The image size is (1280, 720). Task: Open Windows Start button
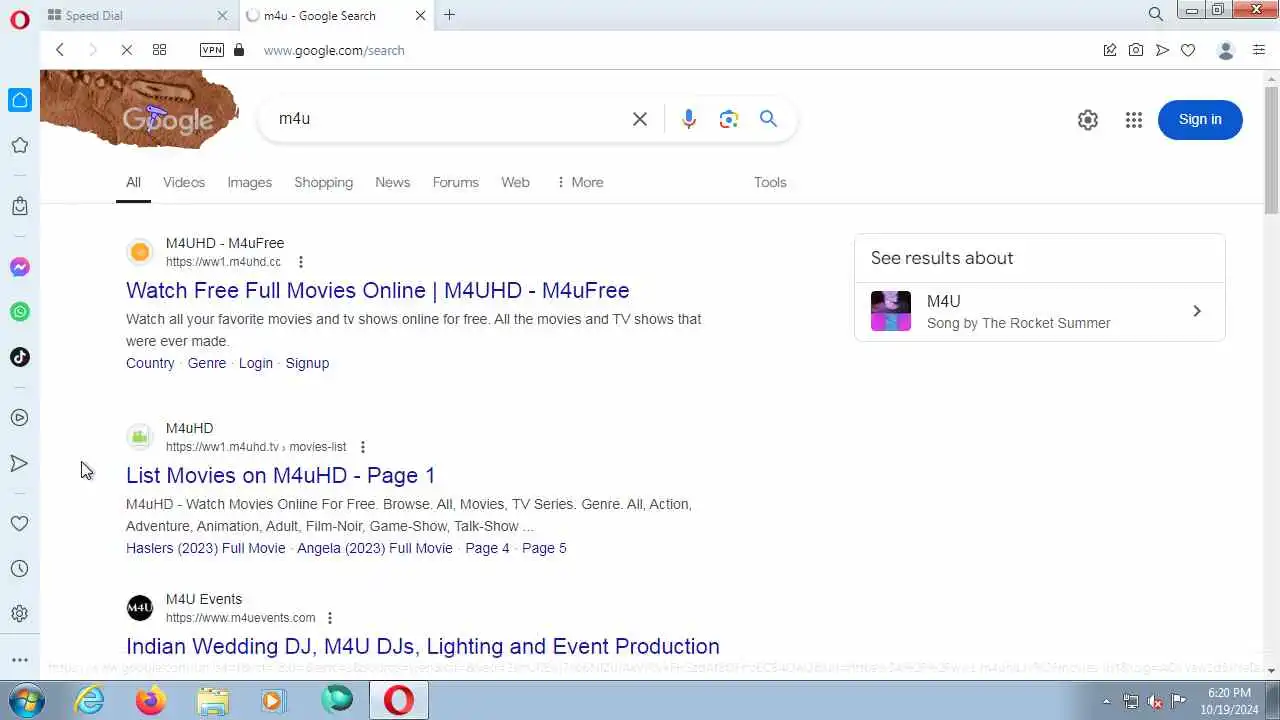point(27,700)
